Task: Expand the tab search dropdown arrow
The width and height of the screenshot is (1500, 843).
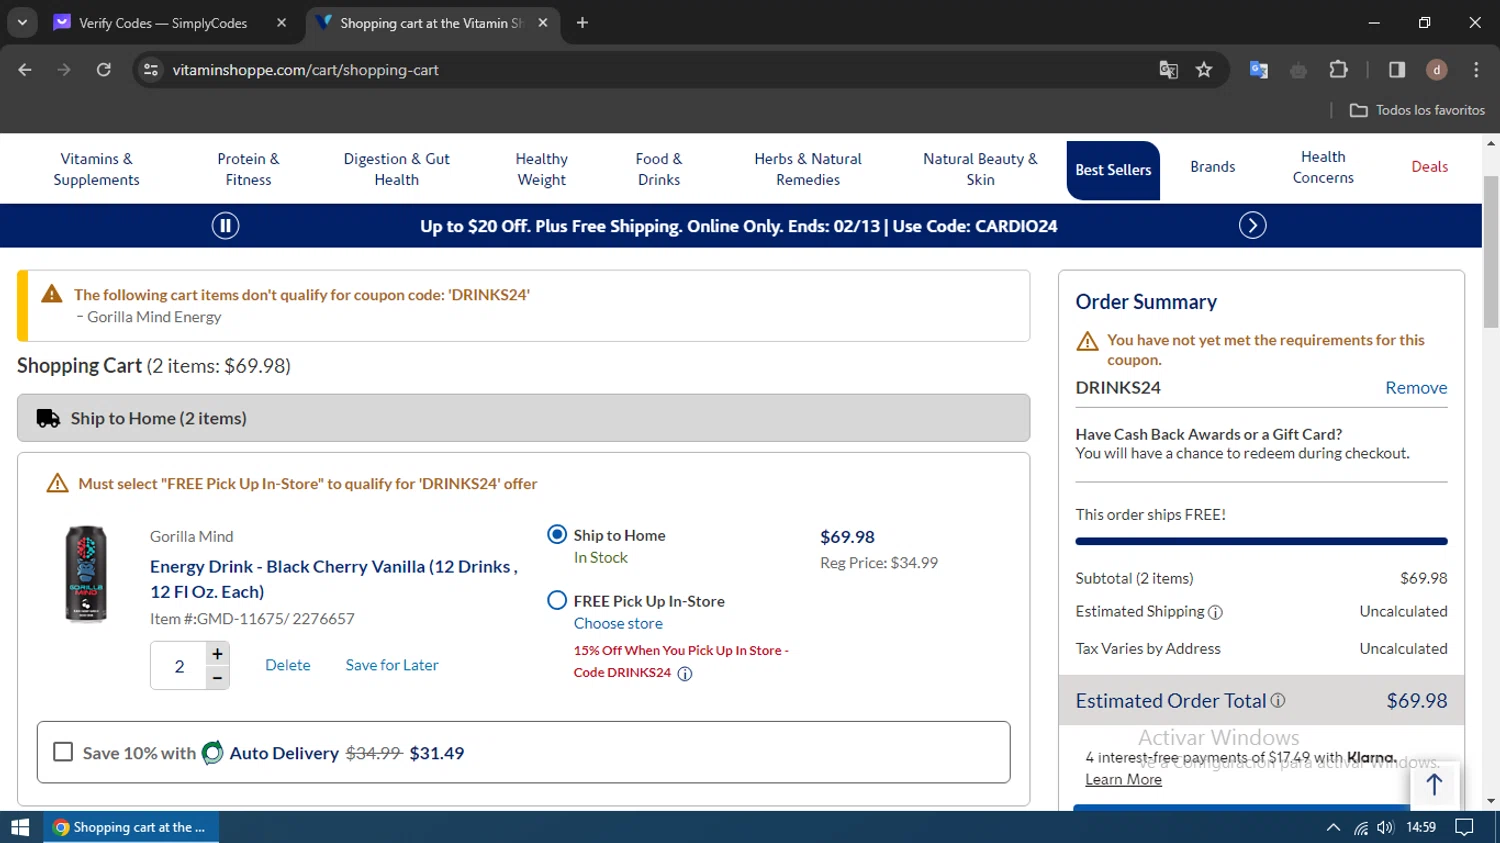Action: click(22, 23)
